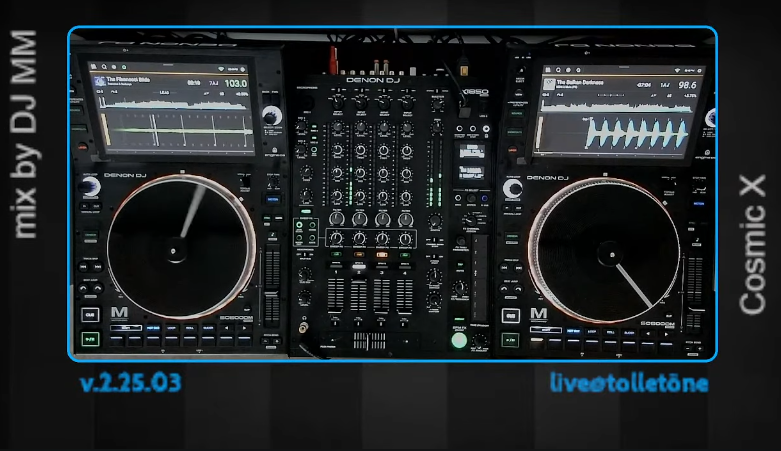Viewport: 781px width, 451px height.
Task: Beat jump backward on the right deck
Action: (x=505, y=289)
